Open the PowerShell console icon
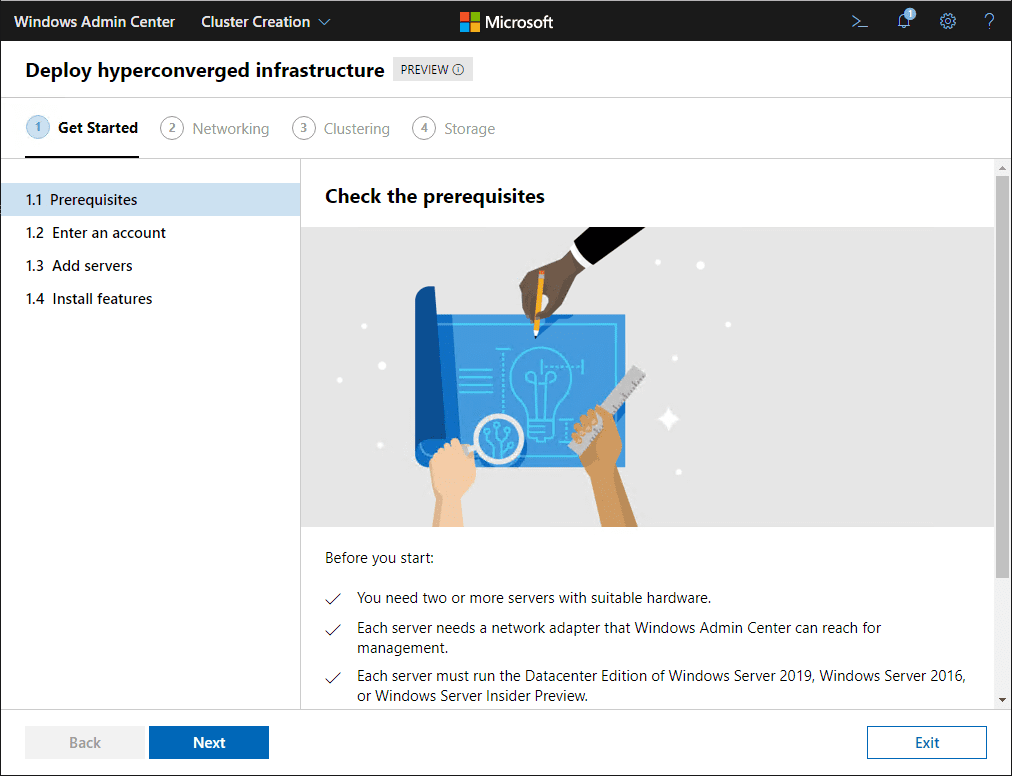This screenshot has width=1012, height=776. tap(859, 21)
